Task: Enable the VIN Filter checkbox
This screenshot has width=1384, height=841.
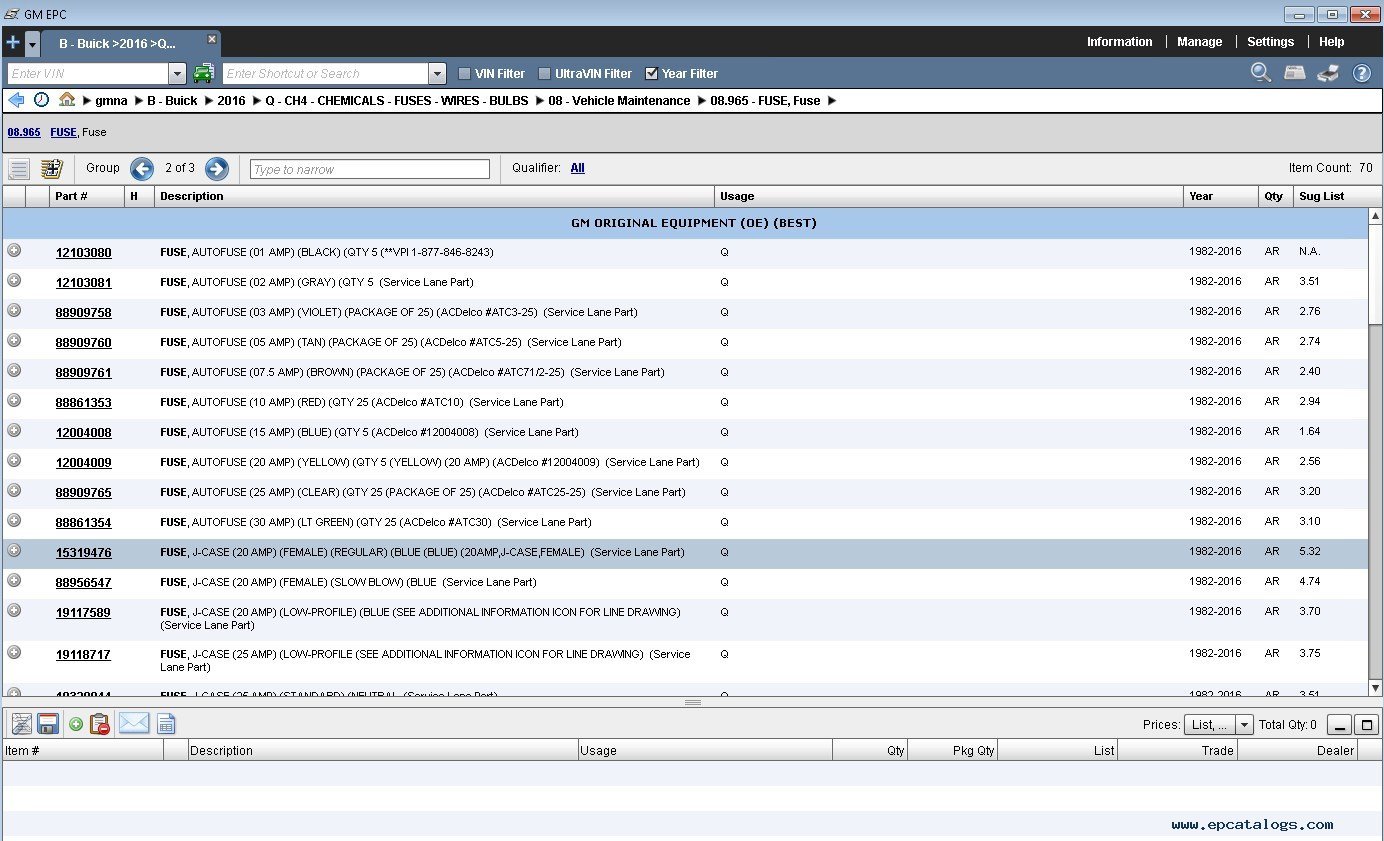Action: [x=464, y=74]
